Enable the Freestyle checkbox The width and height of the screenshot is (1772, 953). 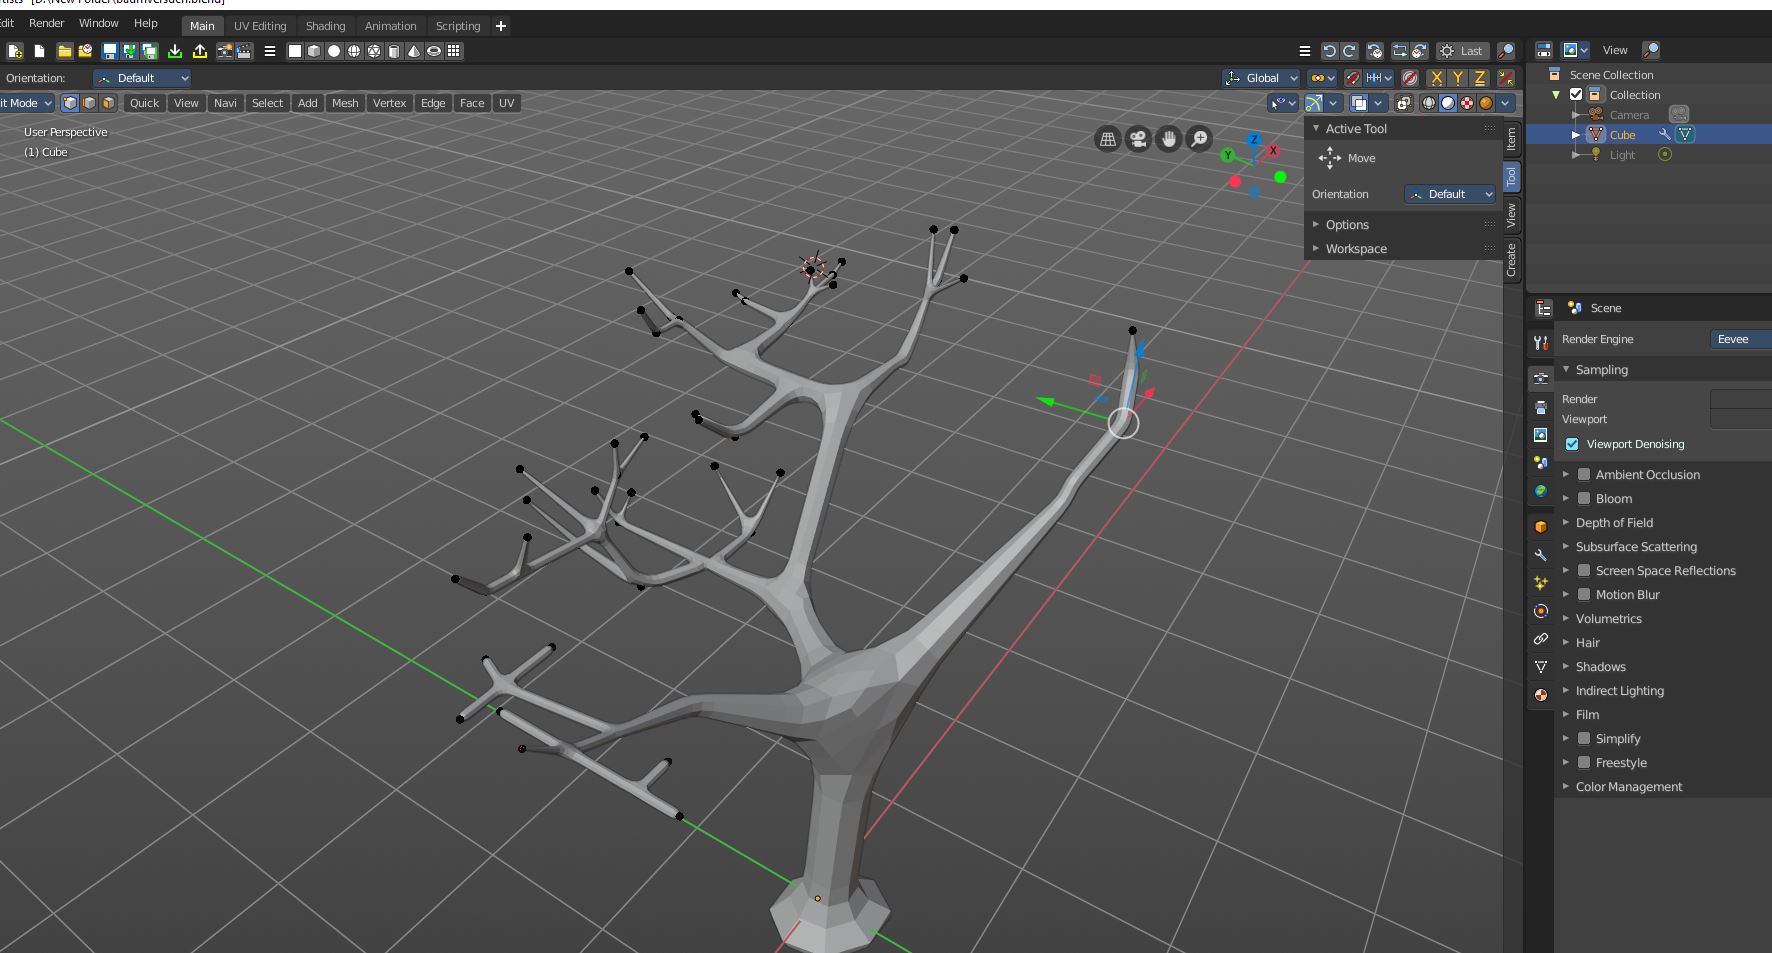(x=1584, y=763)
